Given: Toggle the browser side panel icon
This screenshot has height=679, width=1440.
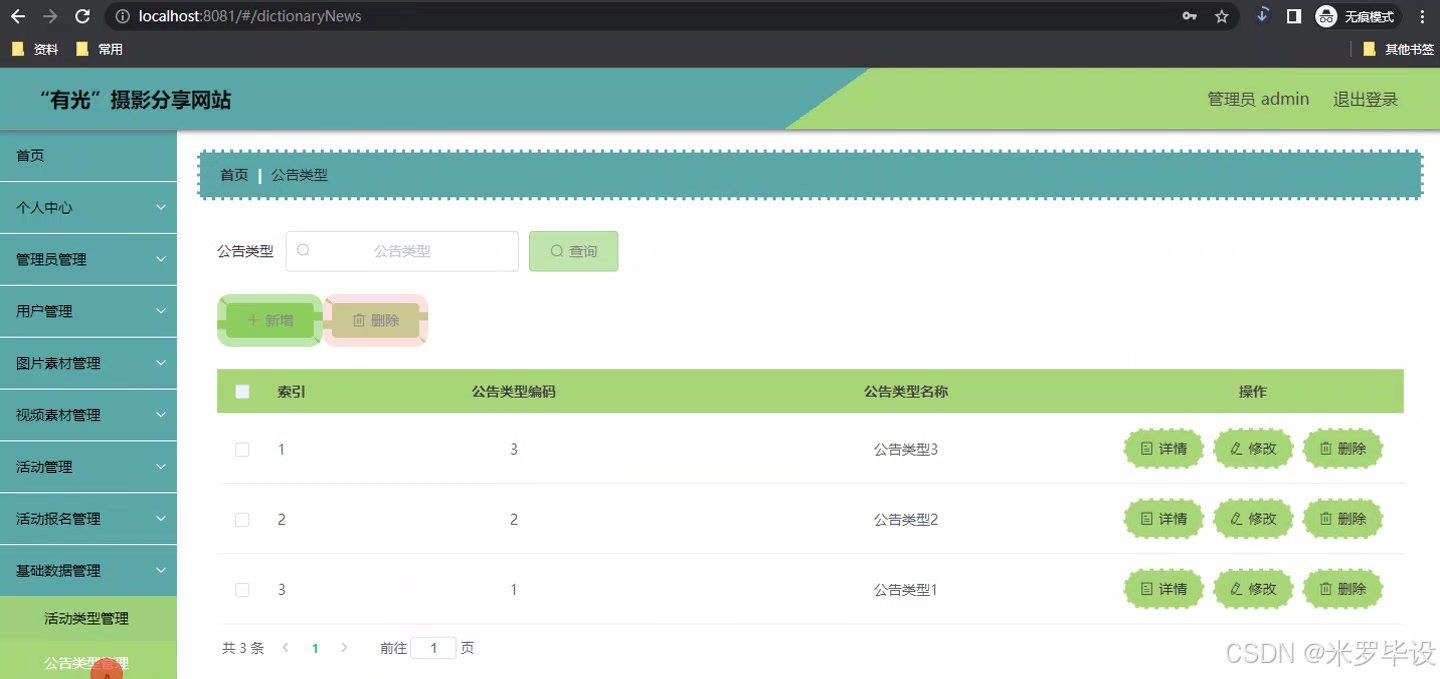Looking at the screenshot, I should click(x=1294, y=16).
